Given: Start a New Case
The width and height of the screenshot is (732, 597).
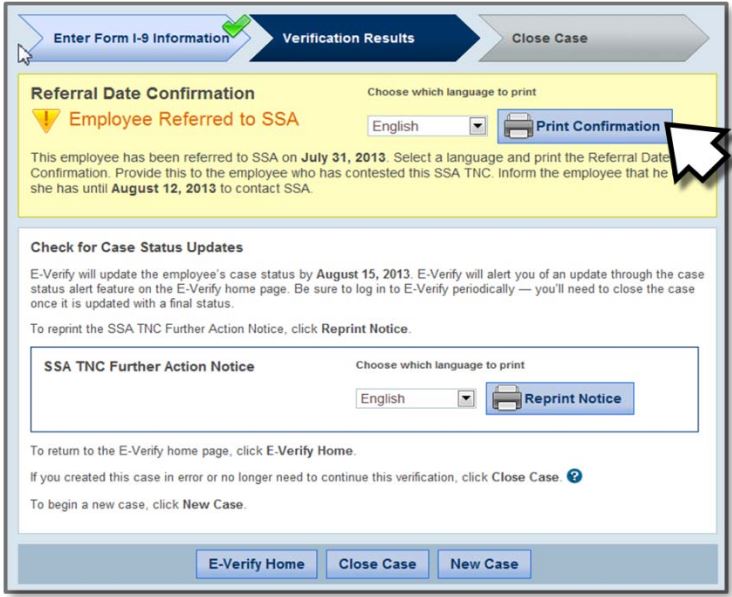Looking at the screenshot, I should pos(484,563).
